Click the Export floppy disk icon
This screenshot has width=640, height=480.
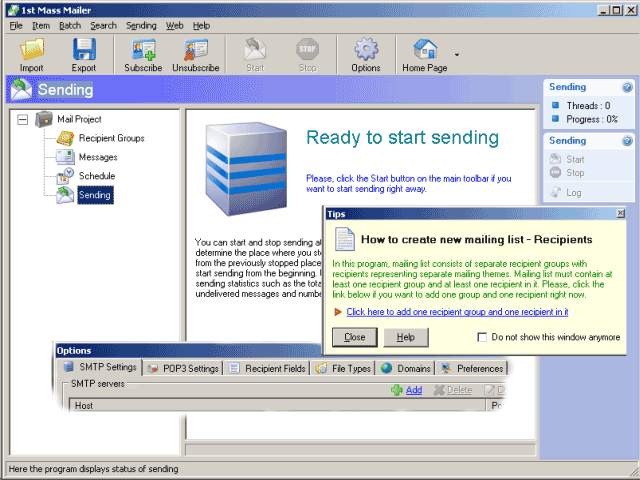pos(84,54)
